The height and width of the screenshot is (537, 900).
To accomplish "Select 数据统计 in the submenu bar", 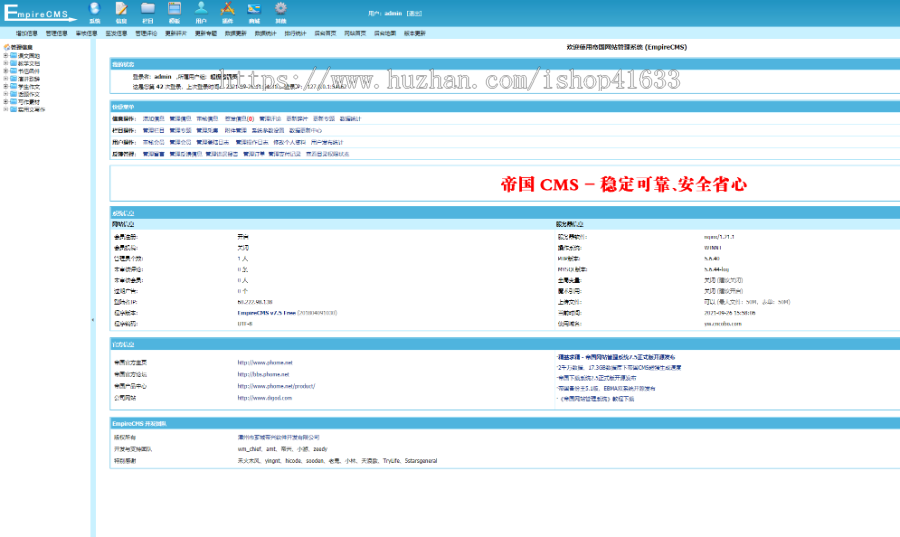I will pos(265,33).
